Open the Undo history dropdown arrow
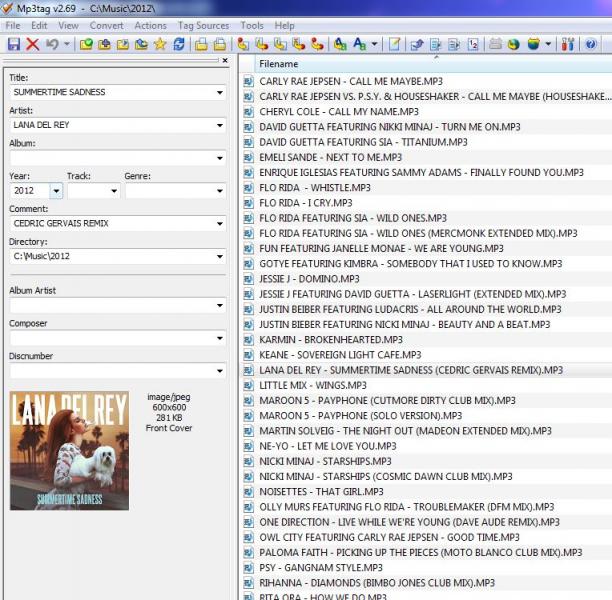The height and width of the screenshot is (600, 612). pyautogui.click(x=67, y=44)
